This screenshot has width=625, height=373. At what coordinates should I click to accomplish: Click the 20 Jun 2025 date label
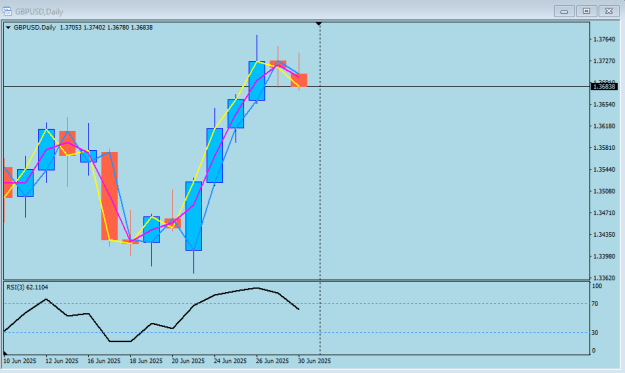(188, 361)
